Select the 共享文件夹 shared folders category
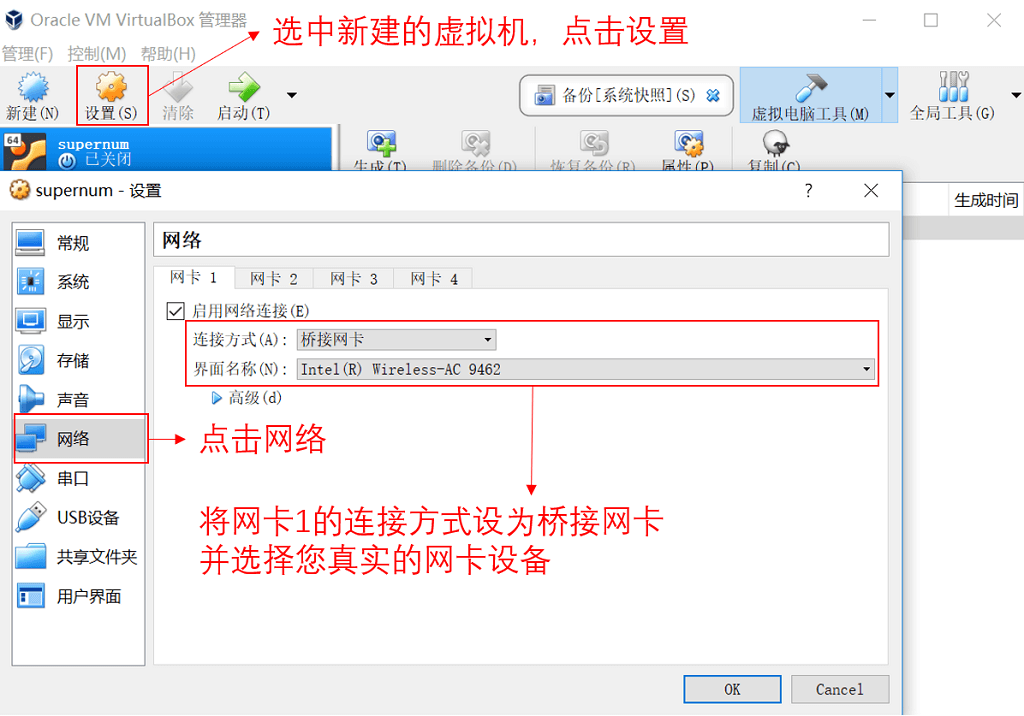Viewport: 1024px width, 716px height. 78,557
